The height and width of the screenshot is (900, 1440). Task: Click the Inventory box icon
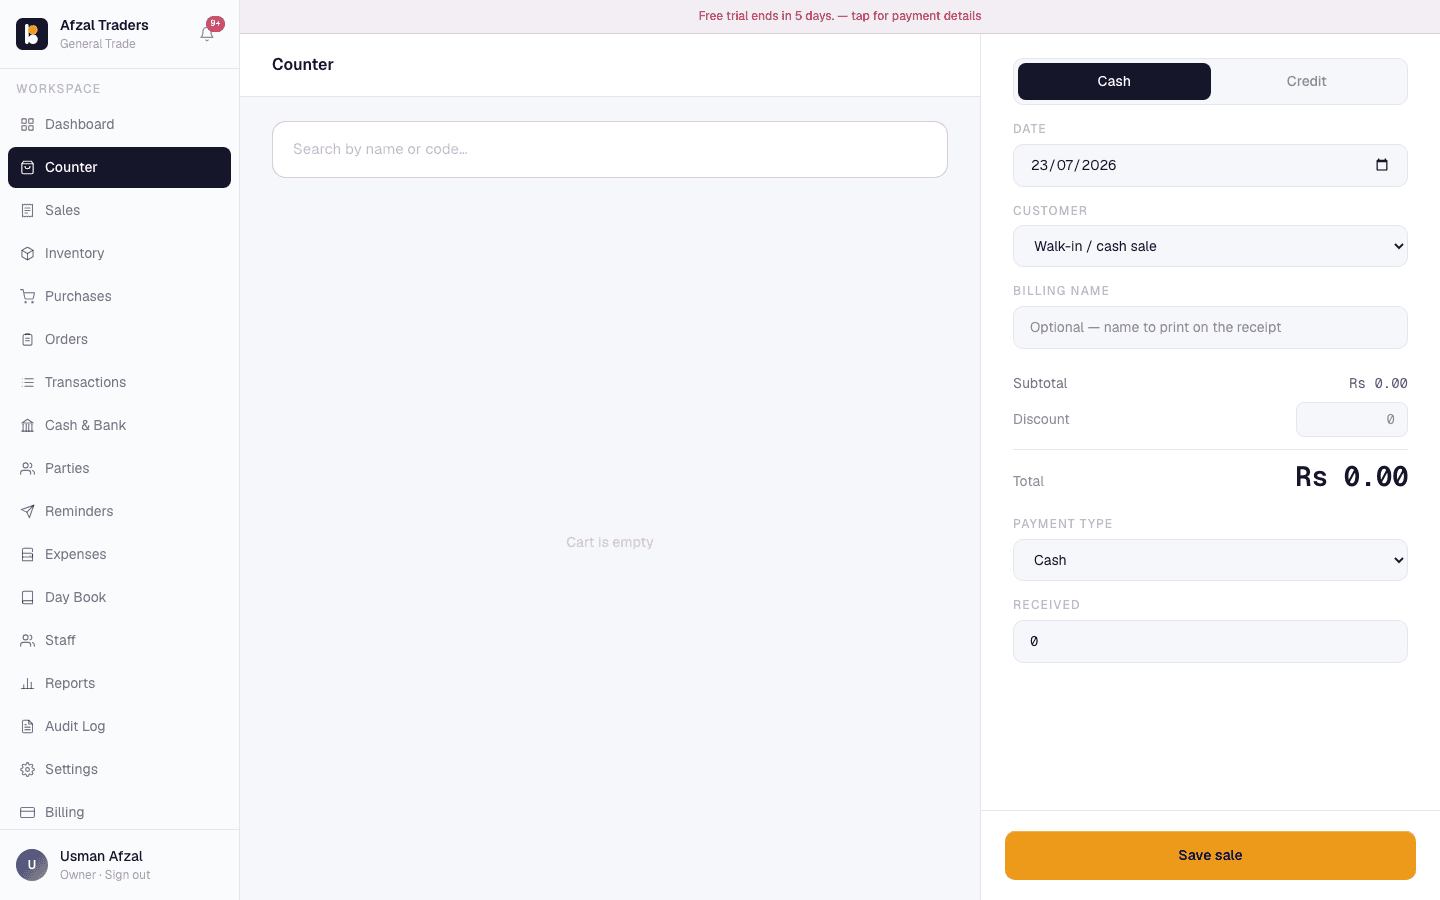[28, 254]
